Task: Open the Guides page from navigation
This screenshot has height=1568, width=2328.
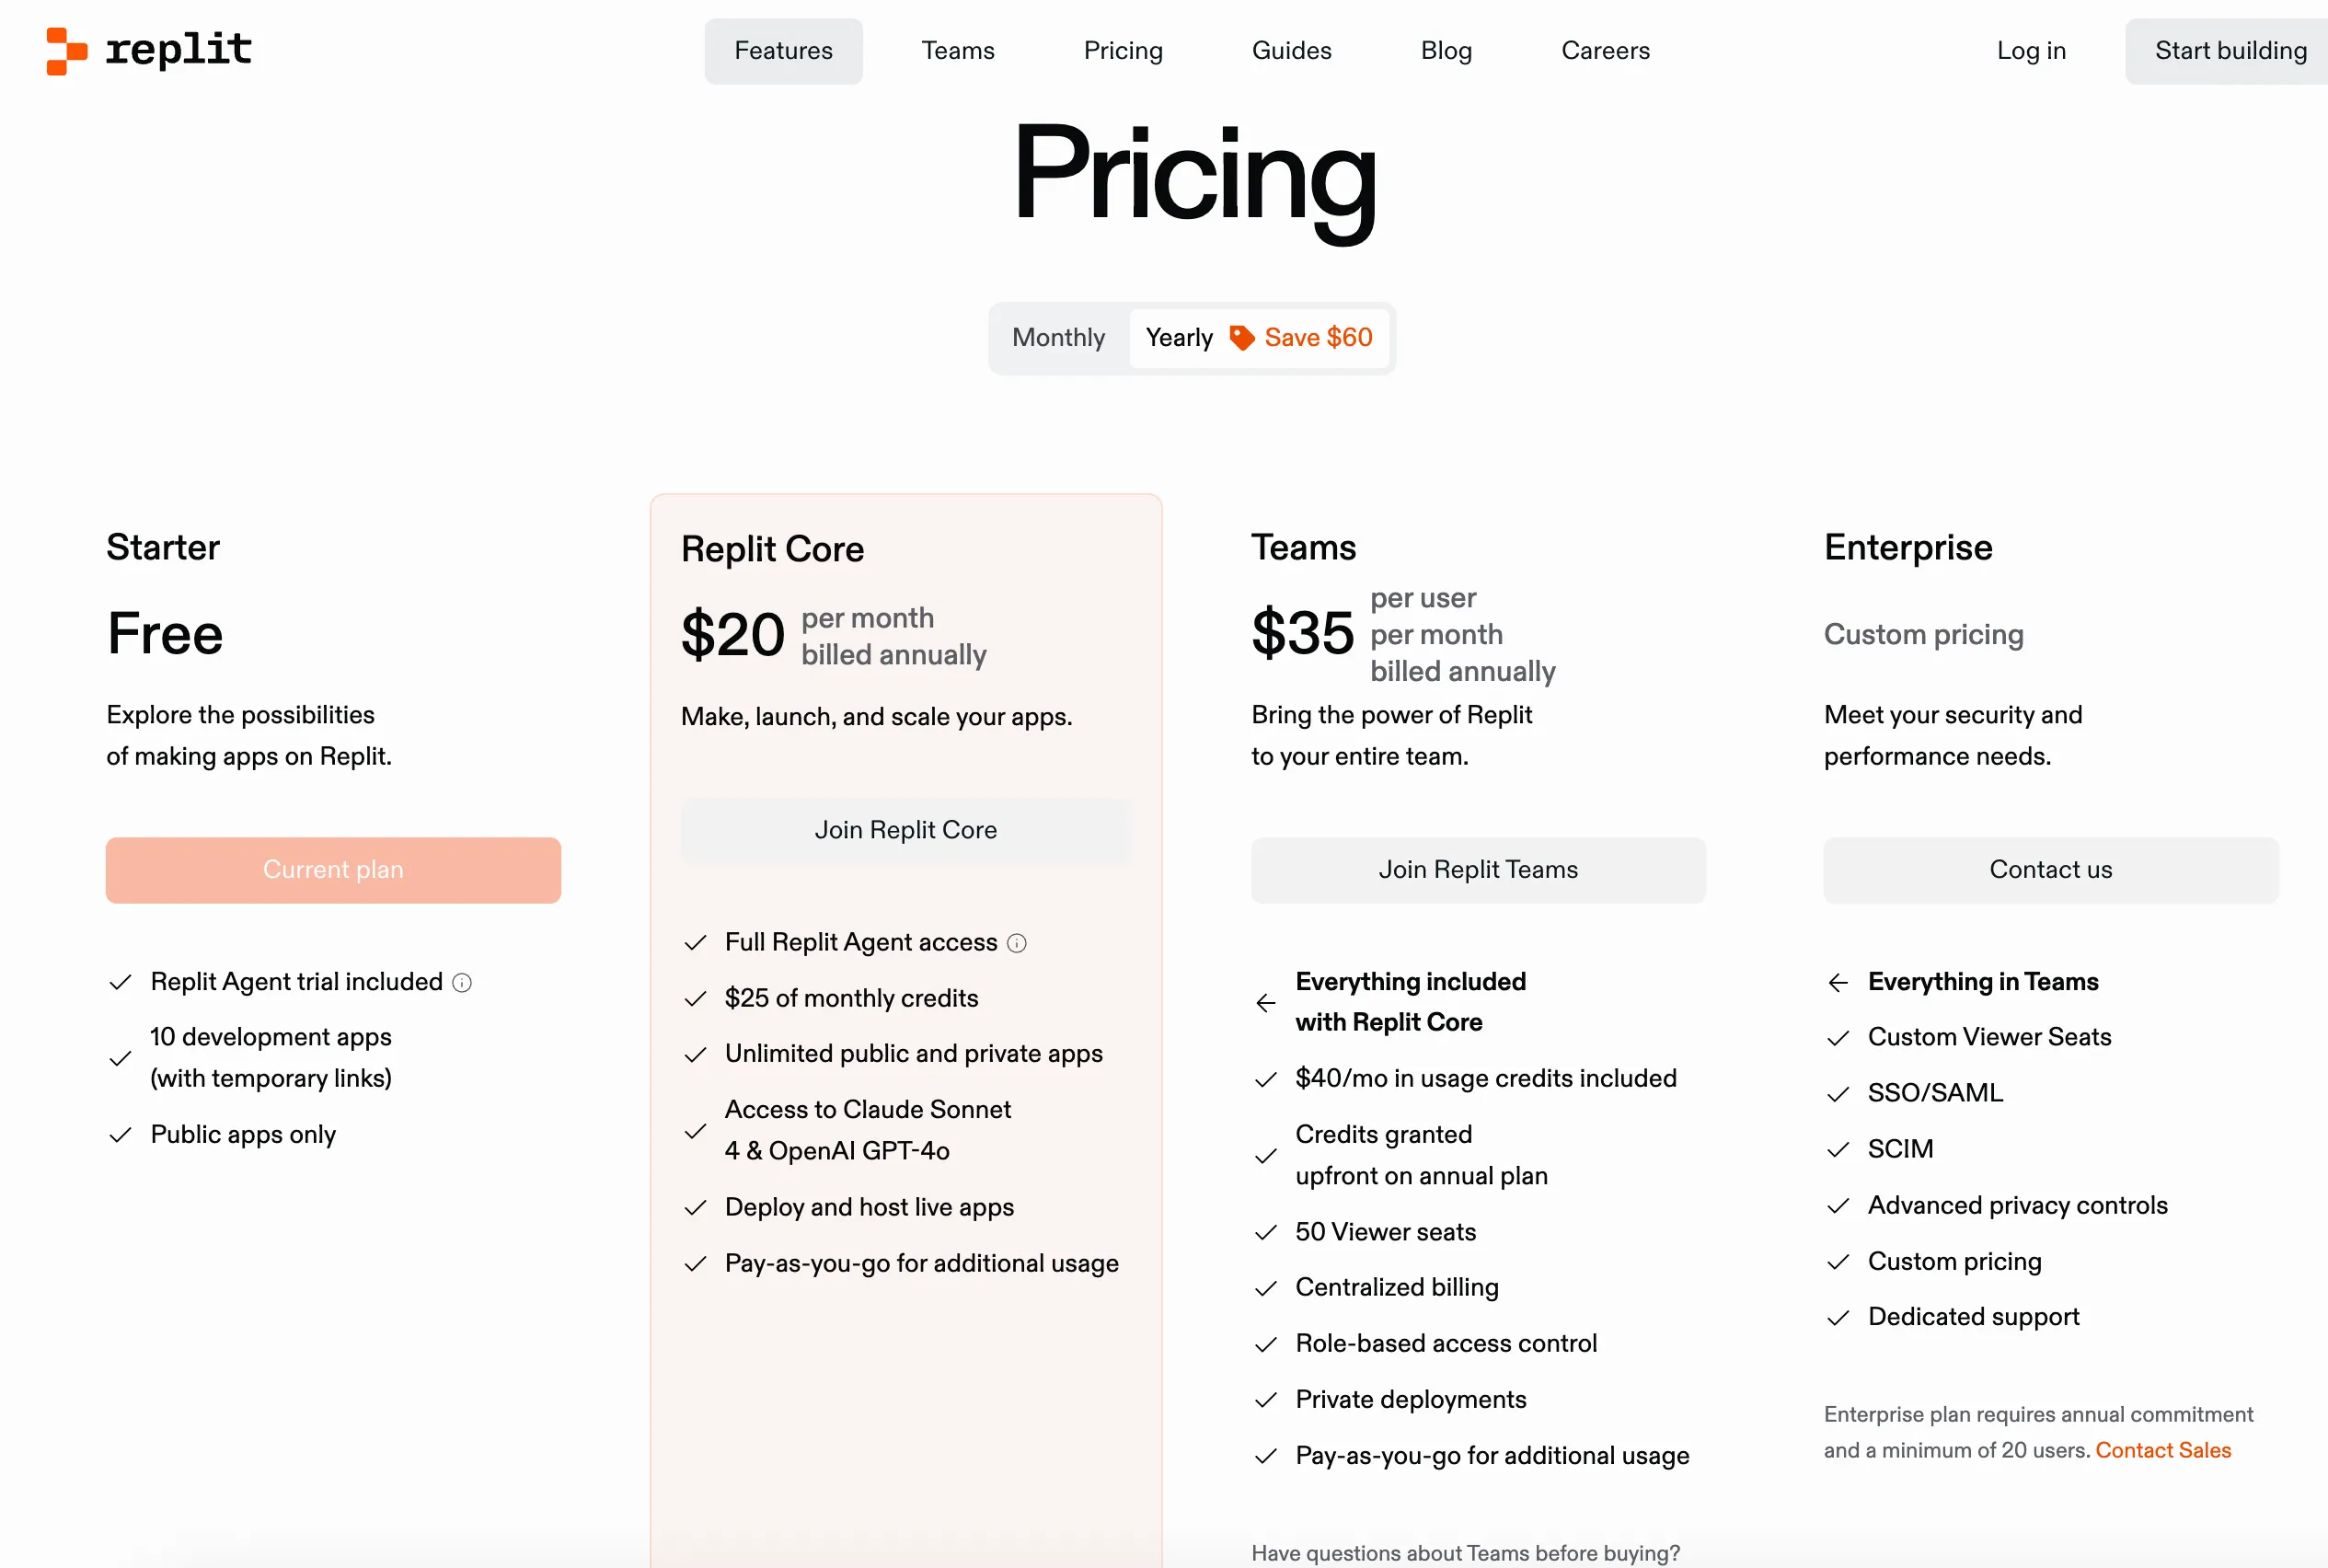Action: 1291,50
